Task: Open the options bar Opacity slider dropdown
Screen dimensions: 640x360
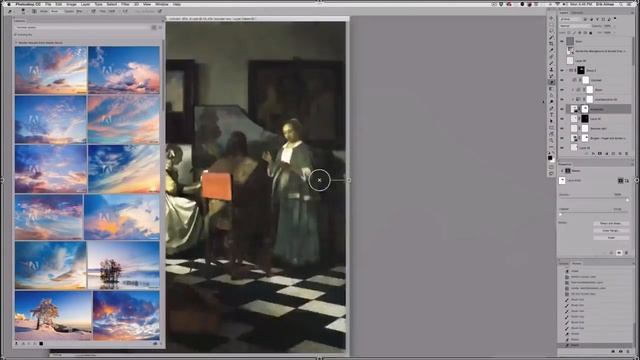Action: point(87,11)
